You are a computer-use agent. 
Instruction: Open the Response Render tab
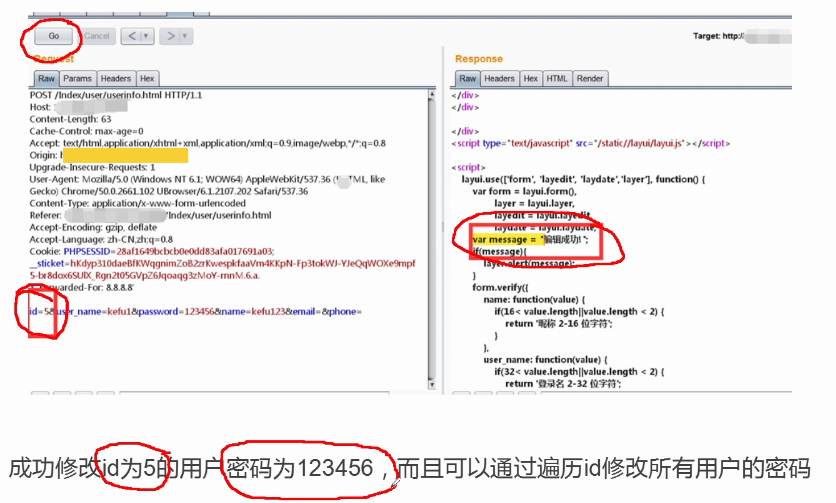point(590,78)
